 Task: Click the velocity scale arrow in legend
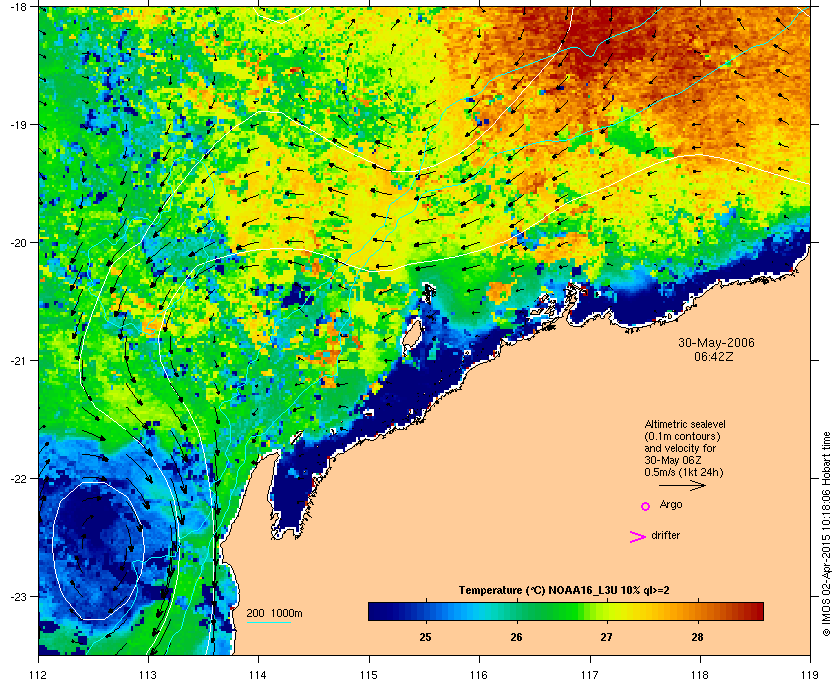(682, 486)
